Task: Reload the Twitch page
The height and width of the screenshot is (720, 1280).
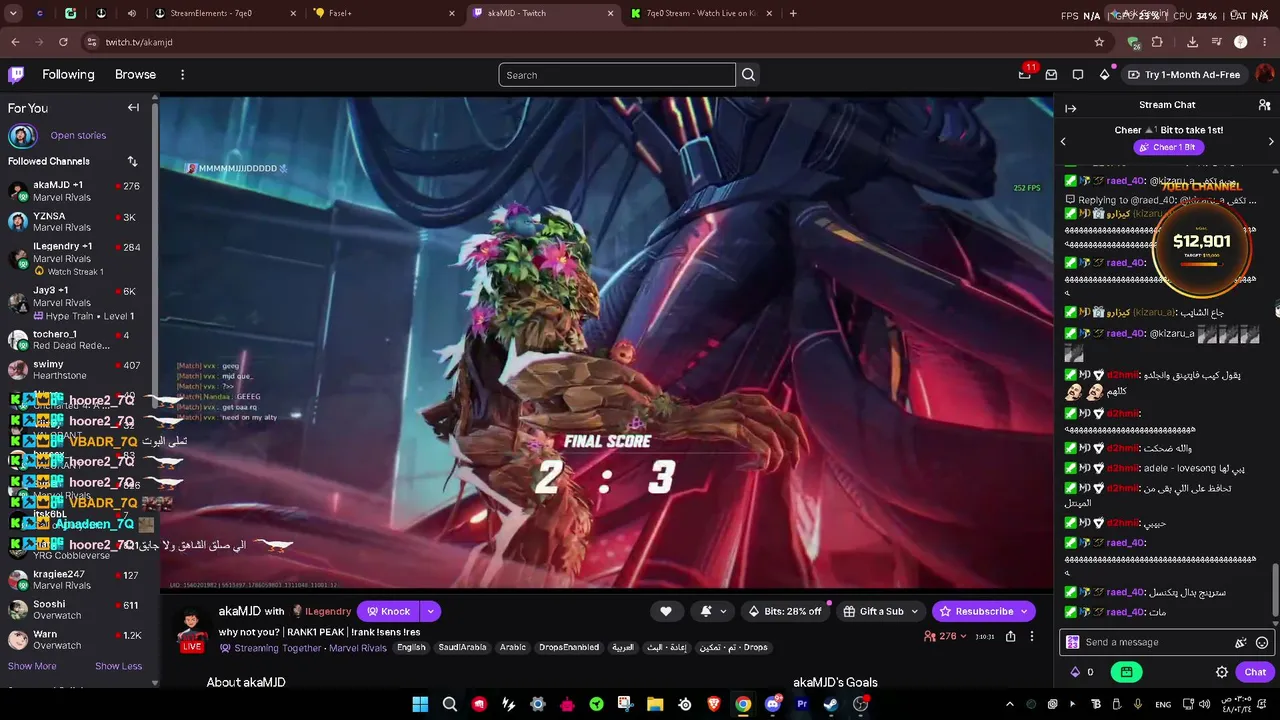Action: (x=63, y=42)
